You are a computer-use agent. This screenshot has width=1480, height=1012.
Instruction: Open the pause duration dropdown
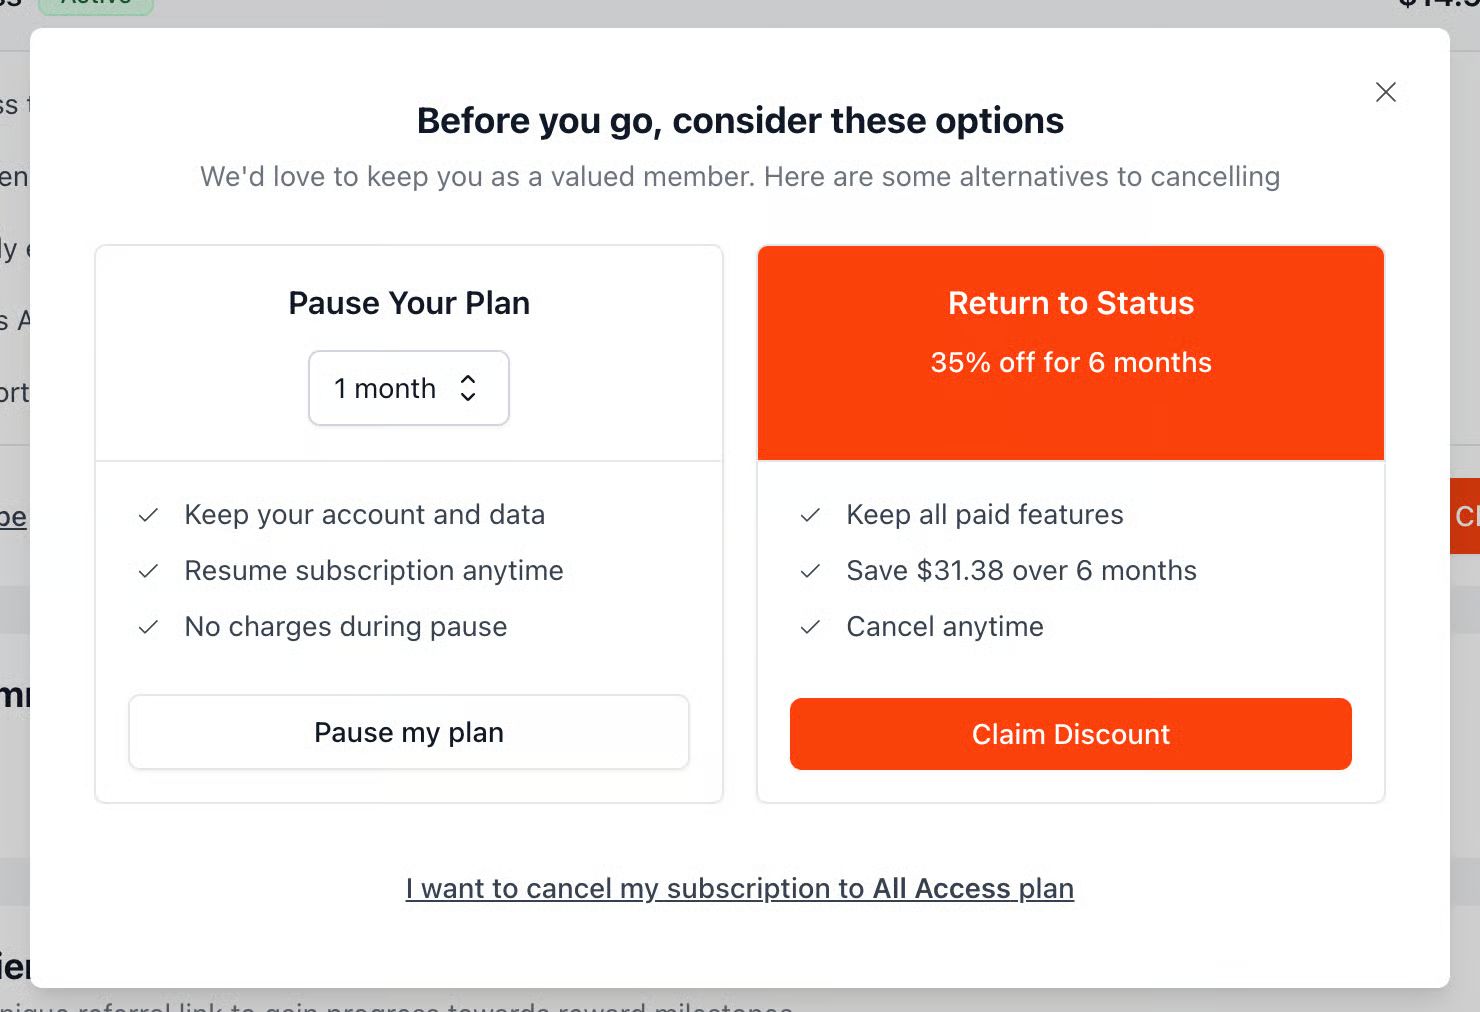click(408, 388)
